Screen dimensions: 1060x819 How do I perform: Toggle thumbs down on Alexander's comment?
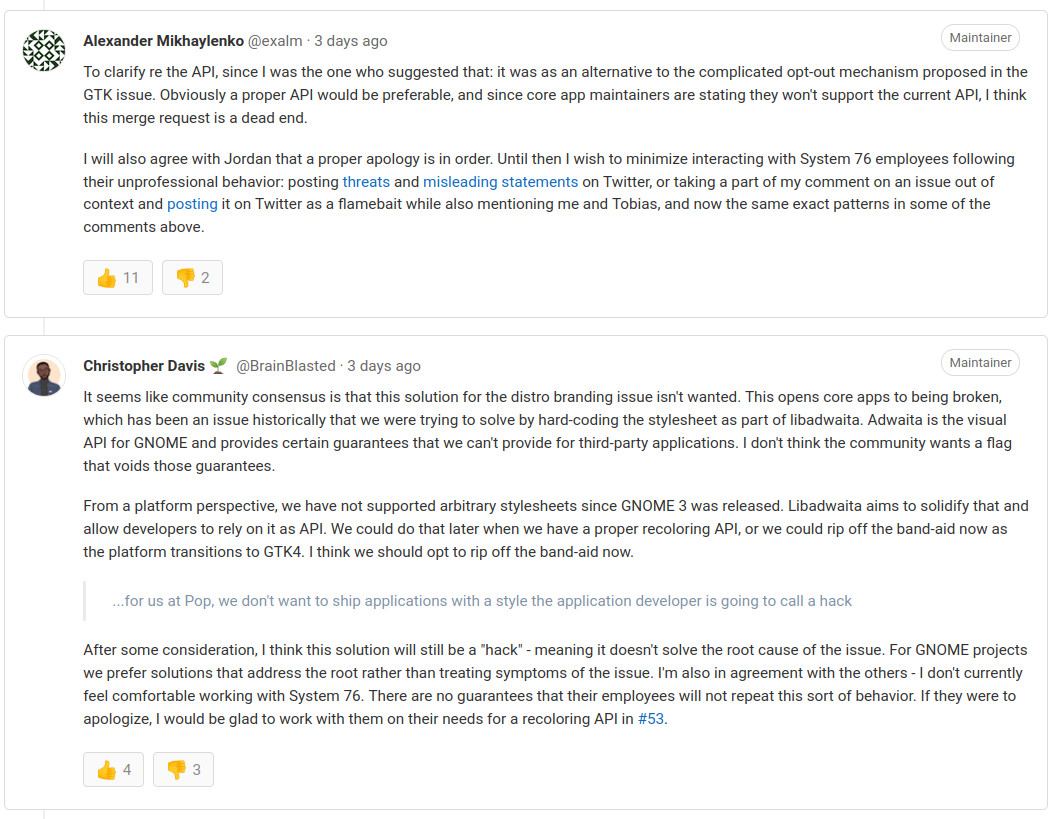click(x=192, y=278)
